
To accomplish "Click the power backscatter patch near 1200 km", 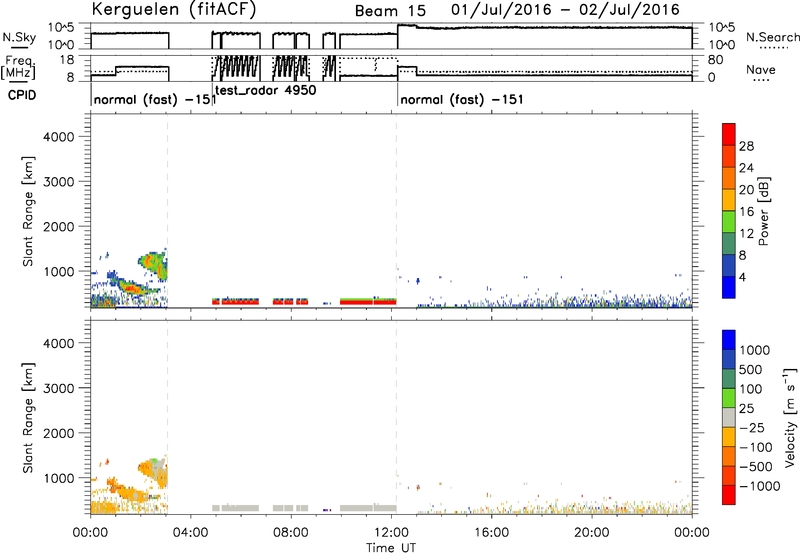I will [x=153, y=265].
